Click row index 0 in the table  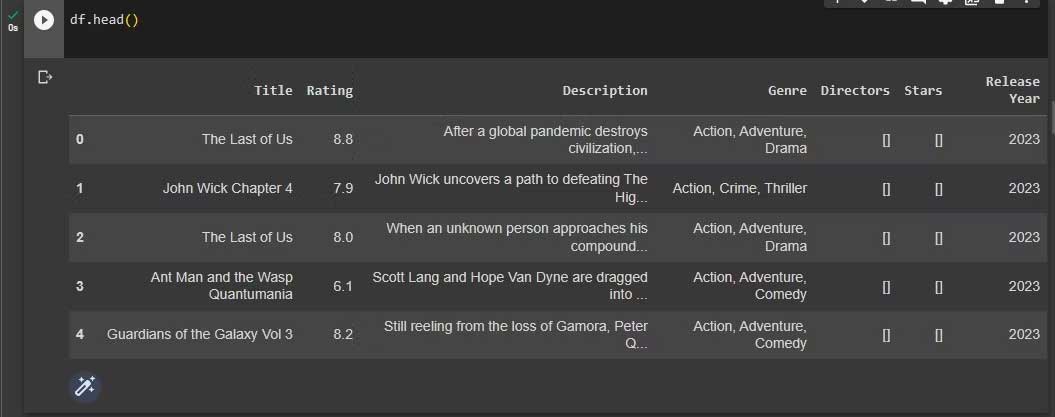[x=80, y=139]
